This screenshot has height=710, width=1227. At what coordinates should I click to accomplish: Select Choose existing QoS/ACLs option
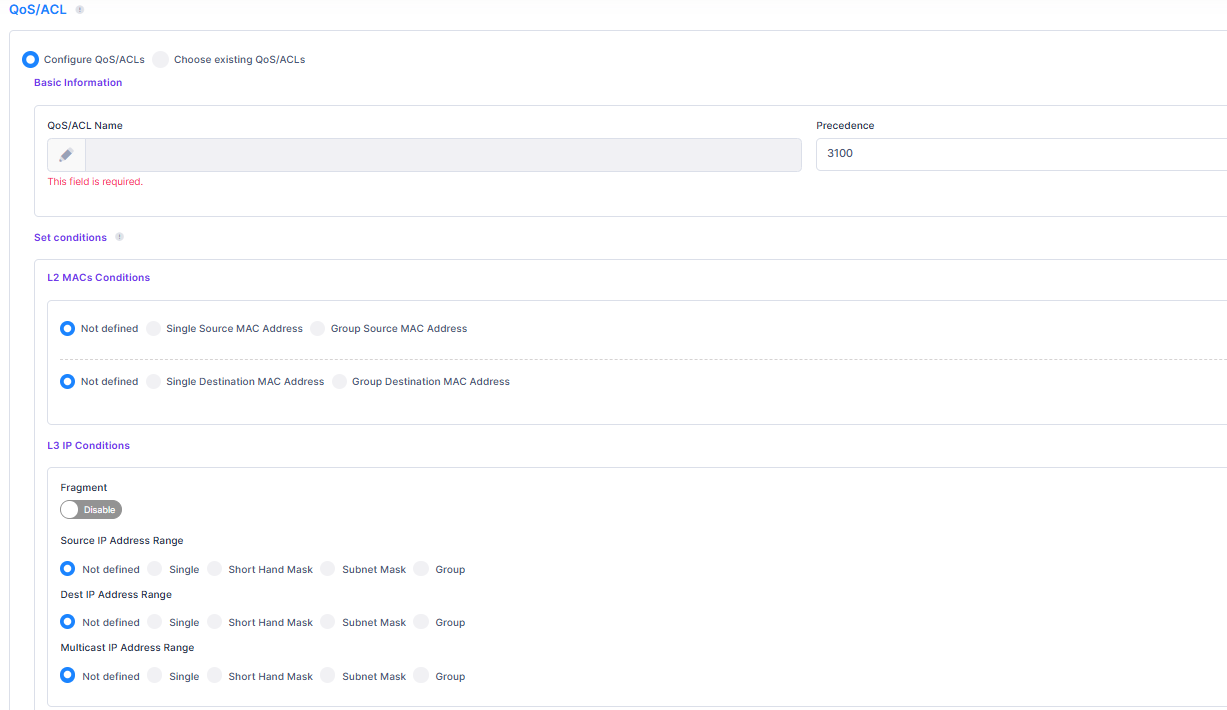[161, 60]
